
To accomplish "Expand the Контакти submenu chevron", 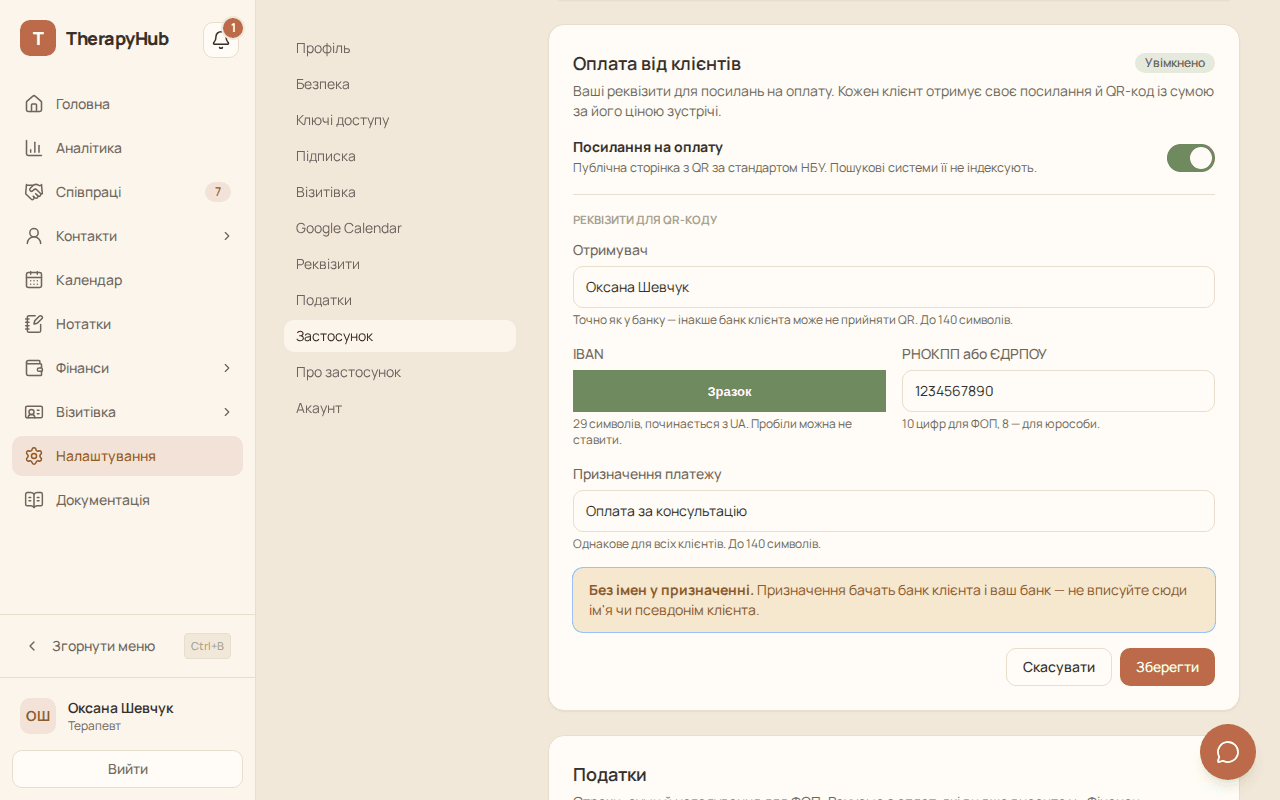I will click(x=227, y=236).
